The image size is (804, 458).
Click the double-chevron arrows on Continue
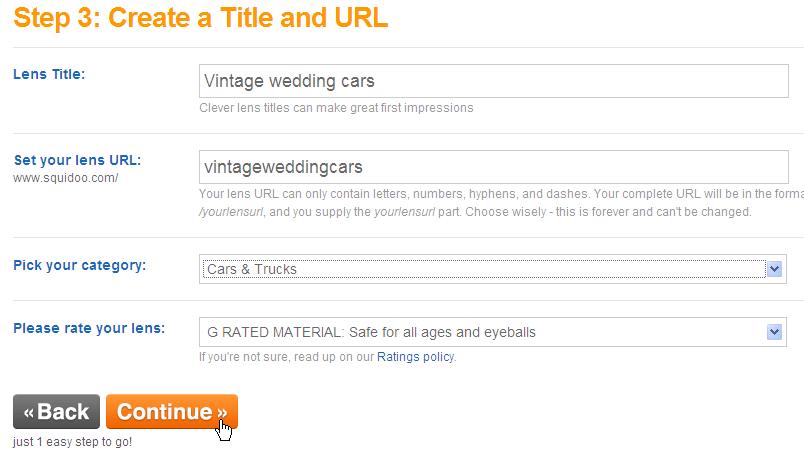point(222,412)
